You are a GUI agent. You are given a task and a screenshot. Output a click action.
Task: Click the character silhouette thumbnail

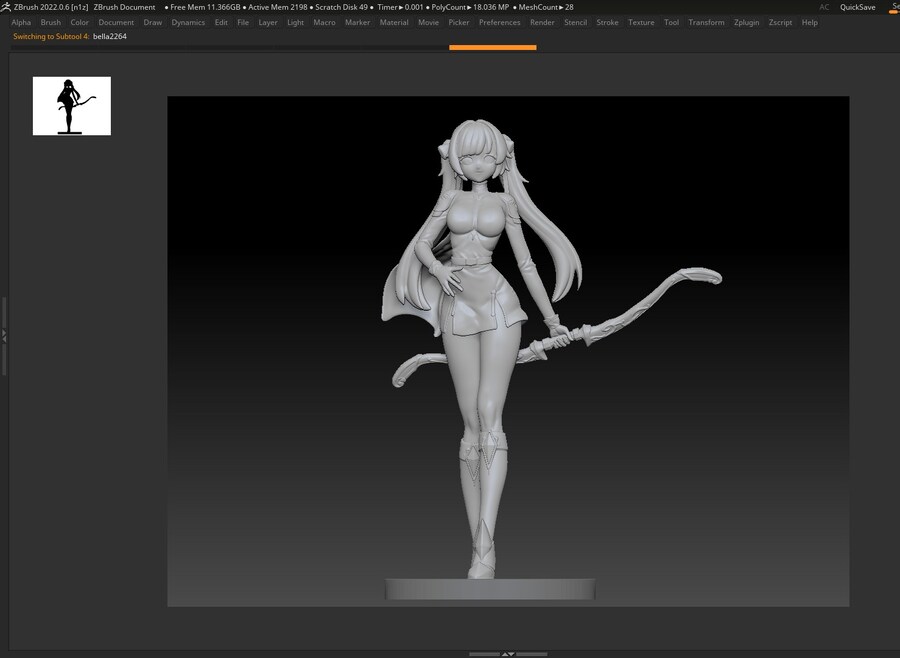[x=72, y=106]
